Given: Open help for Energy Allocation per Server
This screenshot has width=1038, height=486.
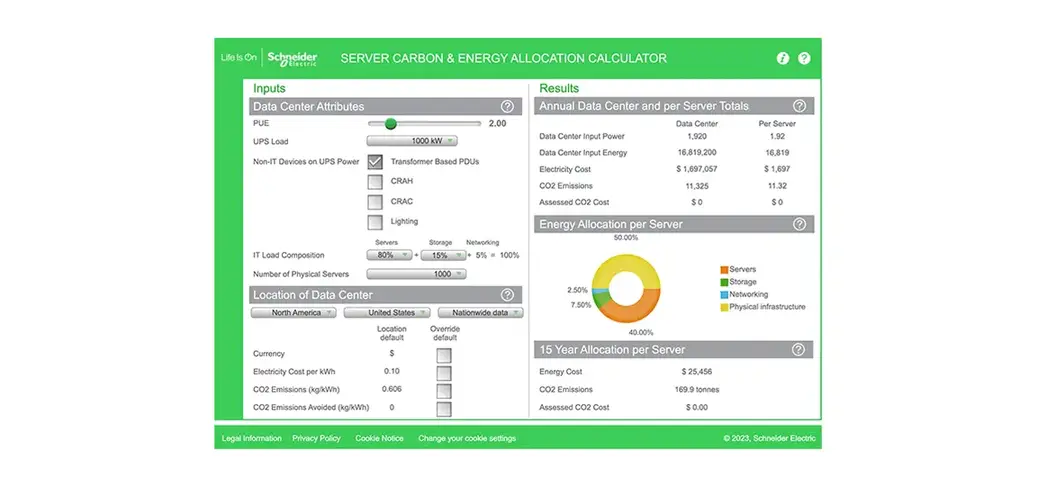Looking at the screenshot, I should (x=799, y=224).
